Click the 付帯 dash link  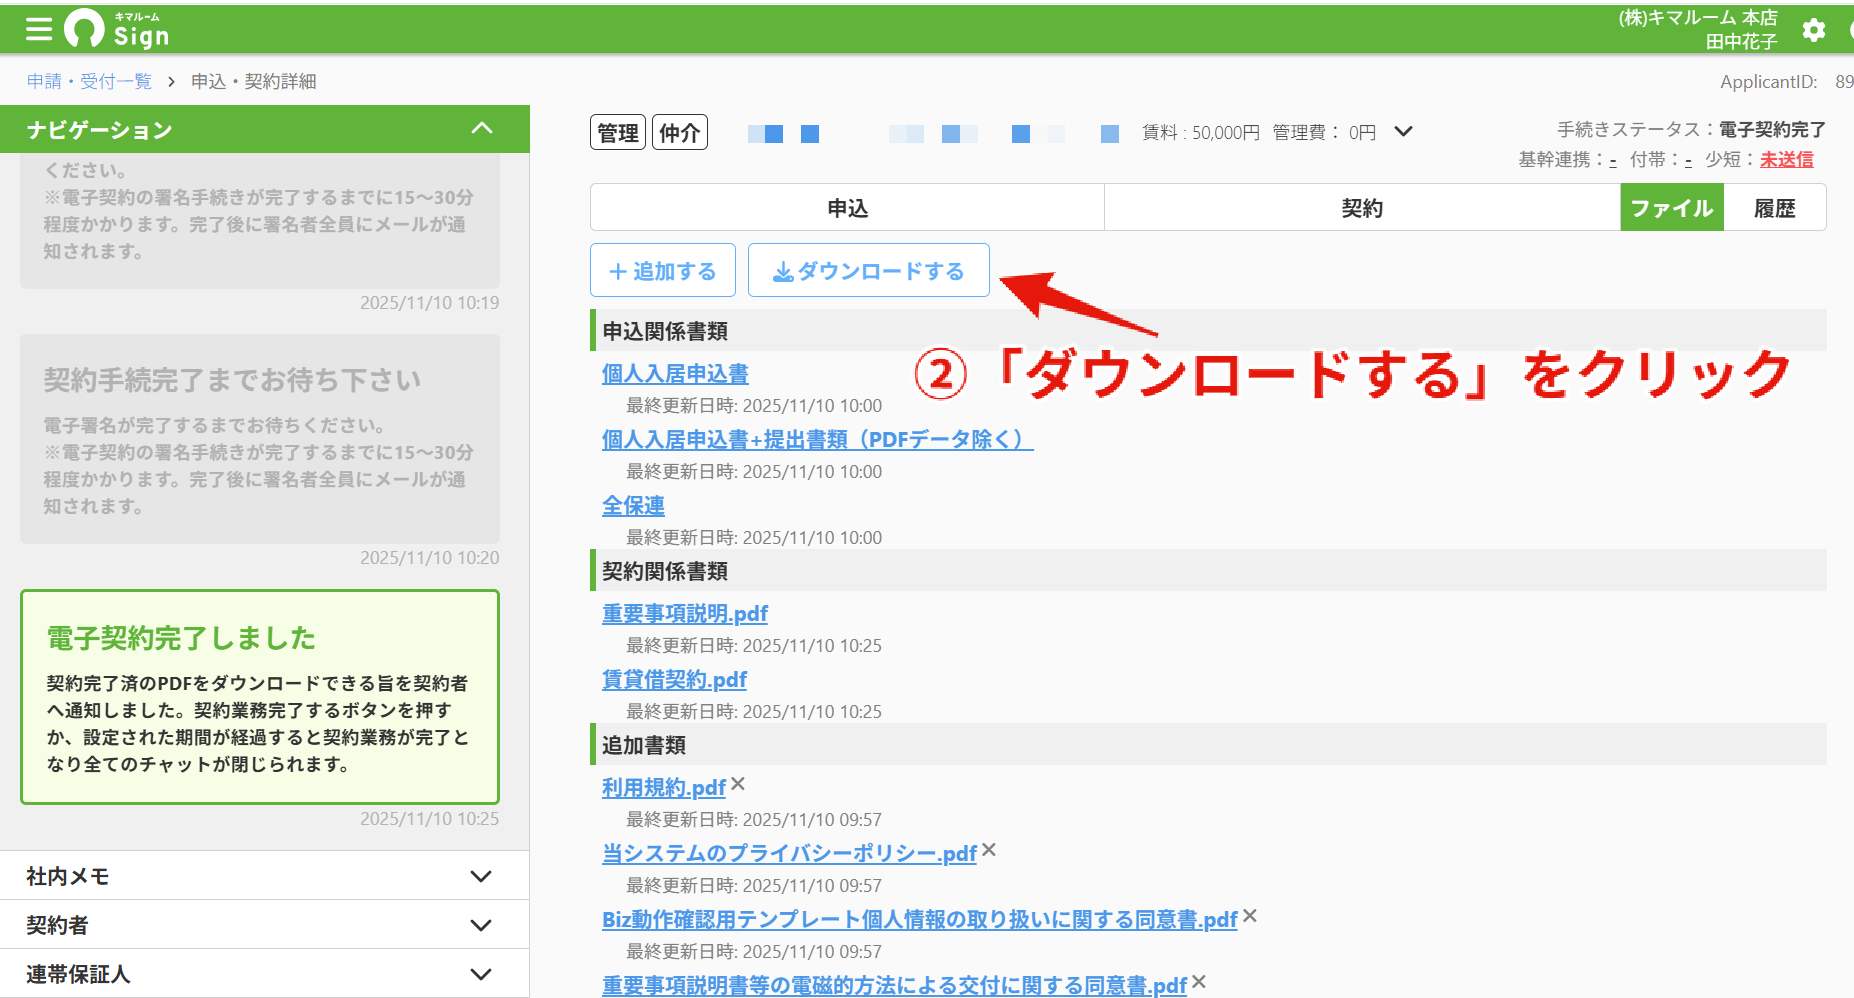click(x=1688, y=160)
